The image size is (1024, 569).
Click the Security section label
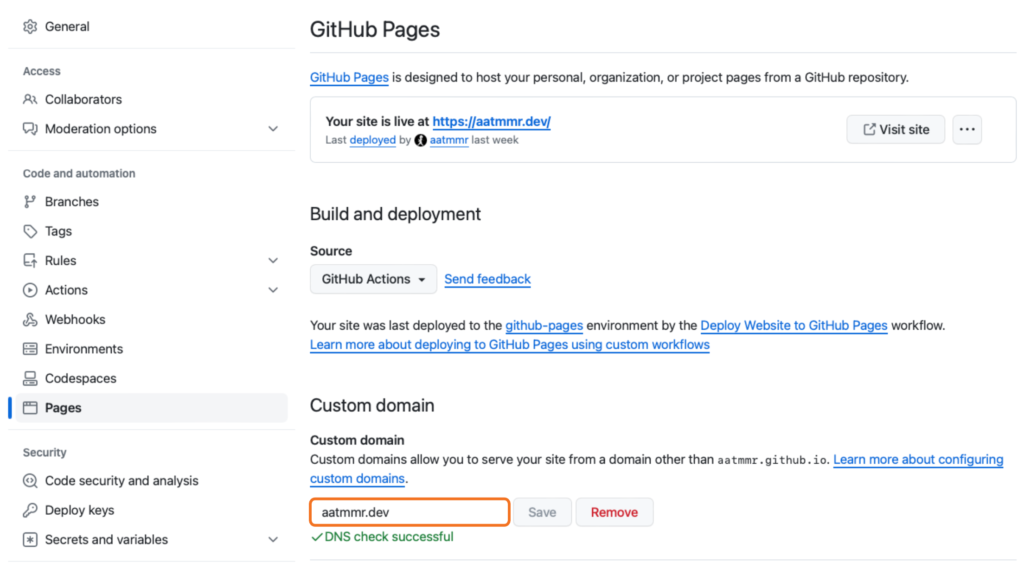pos(44,452)
